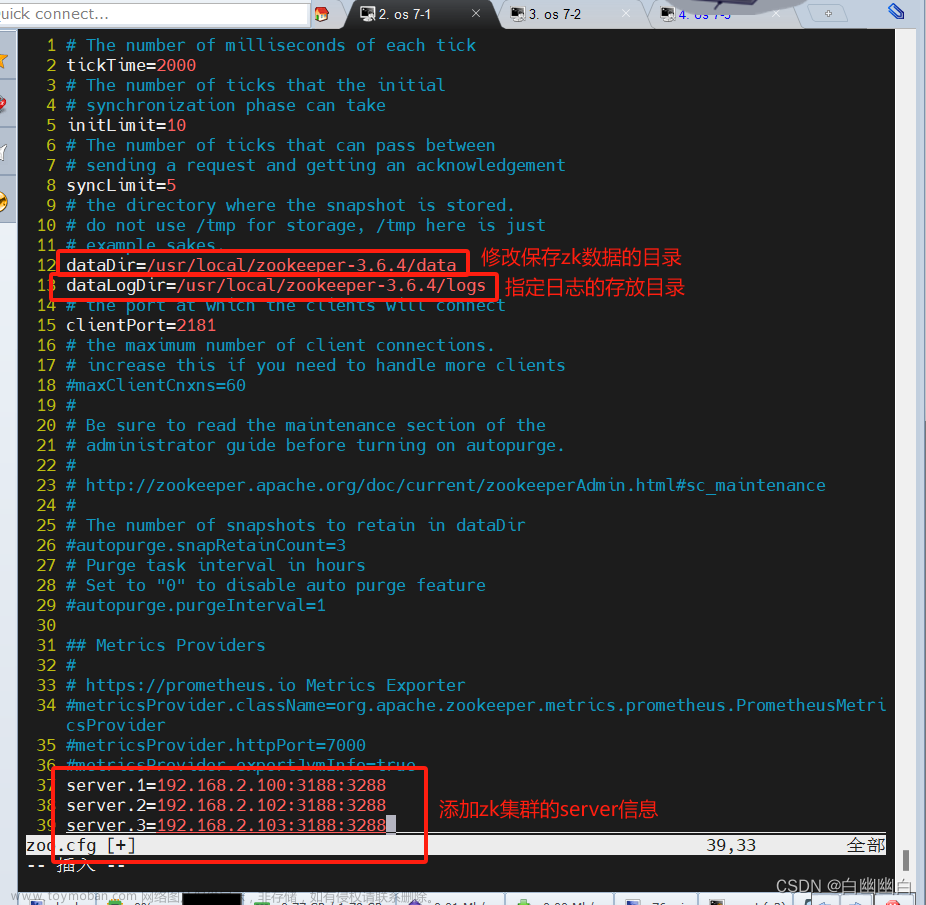Viewport: 926px width, 905px height.
Task: Open the Macros sidebar icon
Action: (x=4, y=153)
